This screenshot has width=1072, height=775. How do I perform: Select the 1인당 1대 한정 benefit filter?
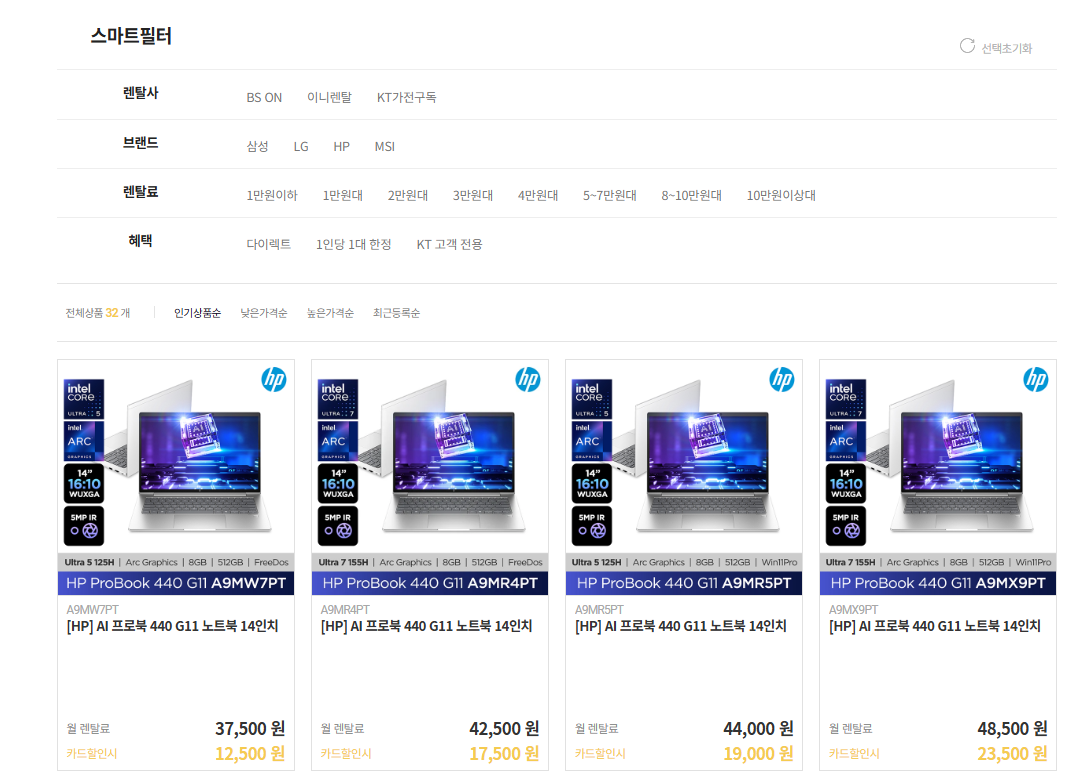click(353, 244)
